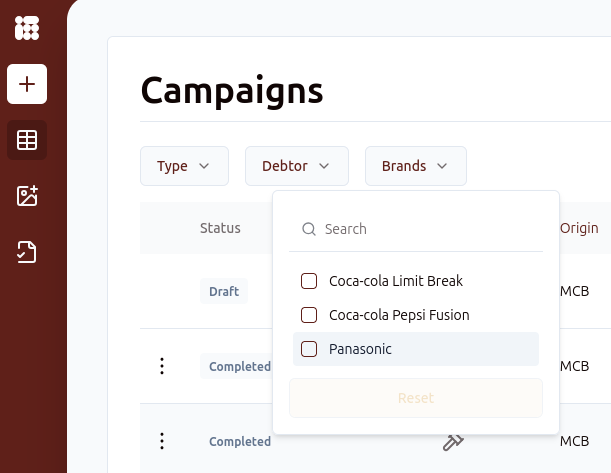Open three-dot menu for first Completed row
611x473 pixels.
click(x=162, y=366)
